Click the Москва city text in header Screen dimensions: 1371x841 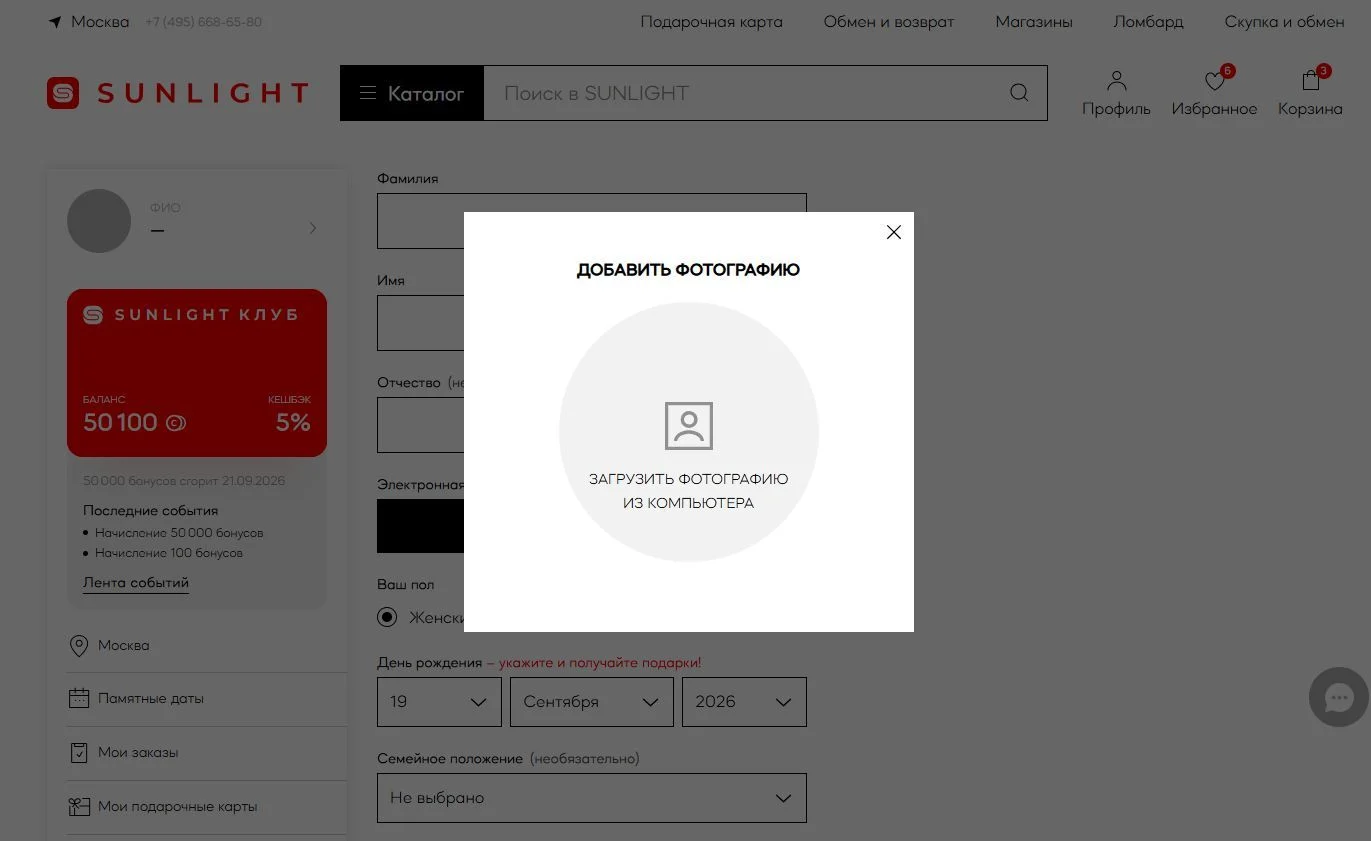(100, 22)
